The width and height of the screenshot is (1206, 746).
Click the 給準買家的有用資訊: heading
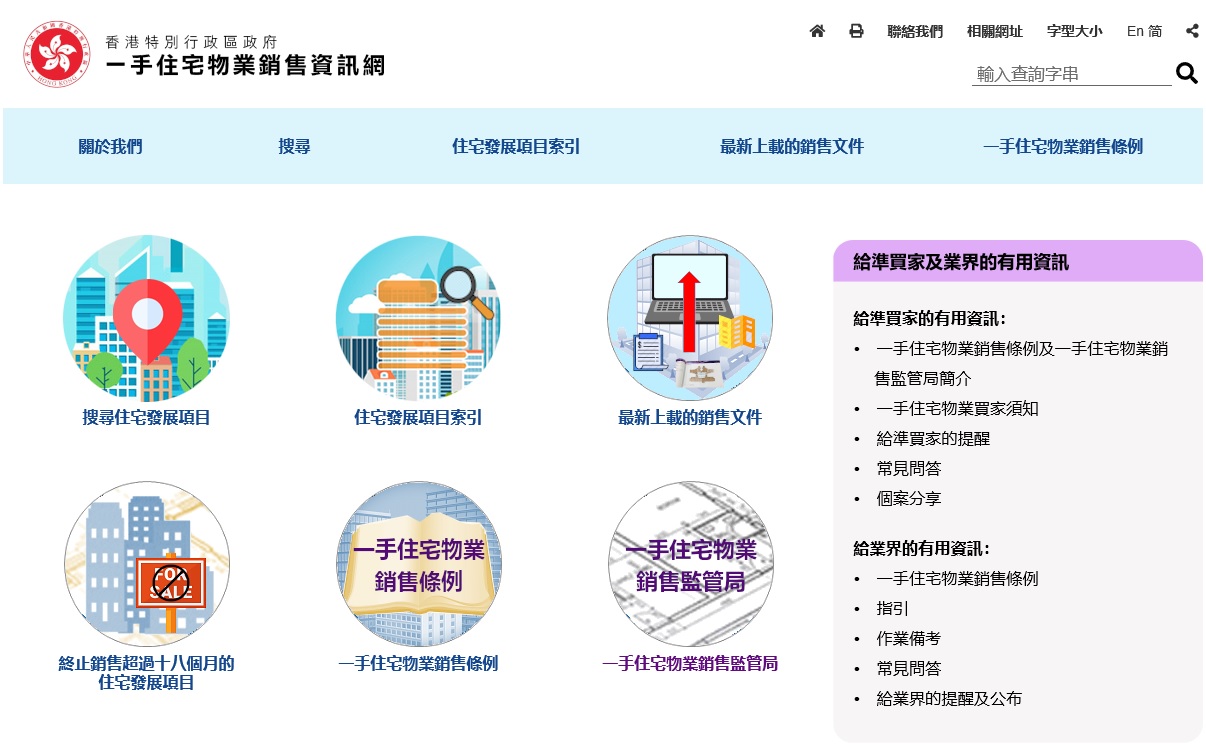[x=929, y=319]
